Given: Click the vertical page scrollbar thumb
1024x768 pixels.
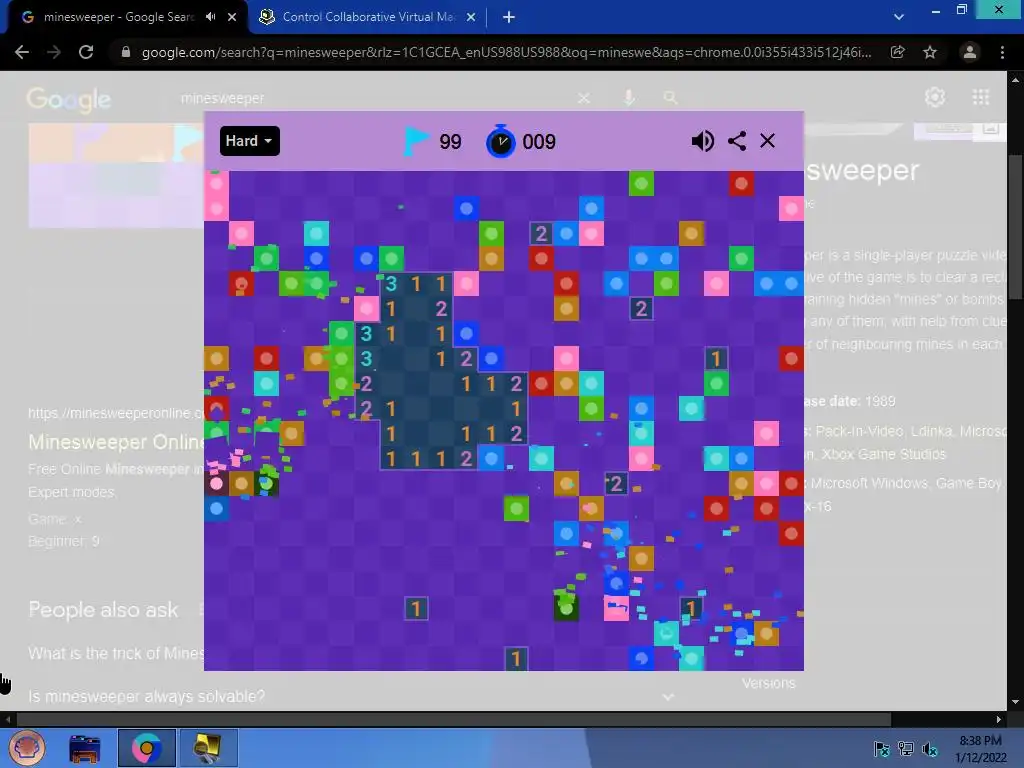Looking at the screenshot, I should point(1015,228).
